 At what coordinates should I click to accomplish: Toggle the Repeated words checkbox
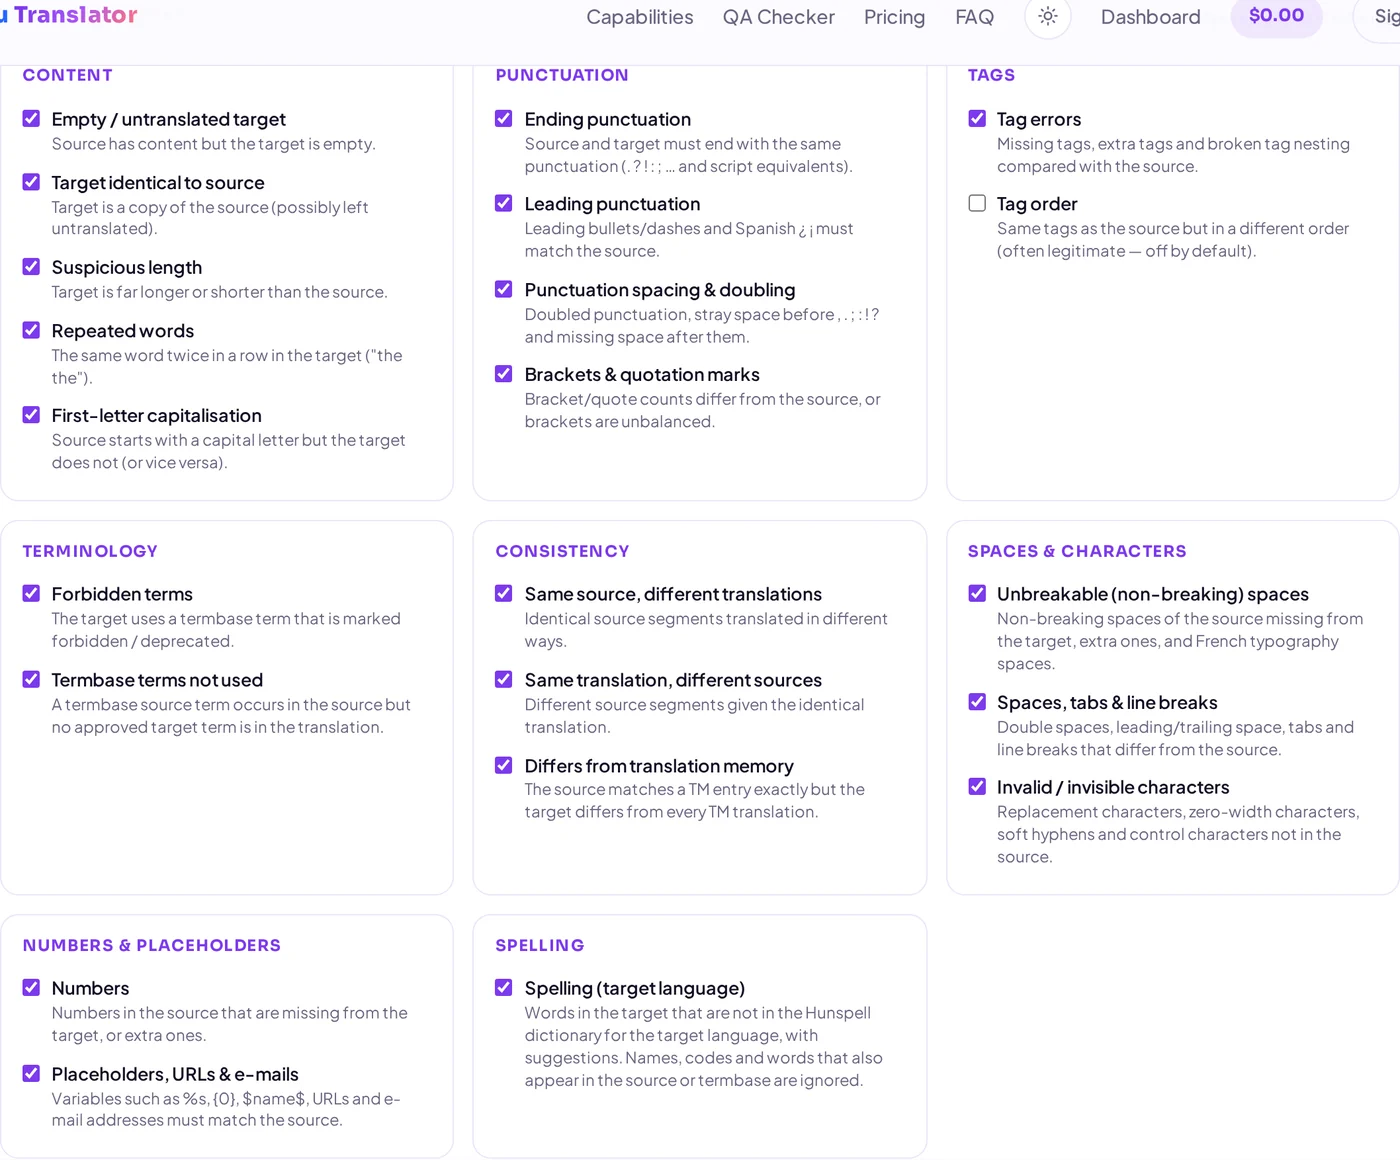[31, 330]
